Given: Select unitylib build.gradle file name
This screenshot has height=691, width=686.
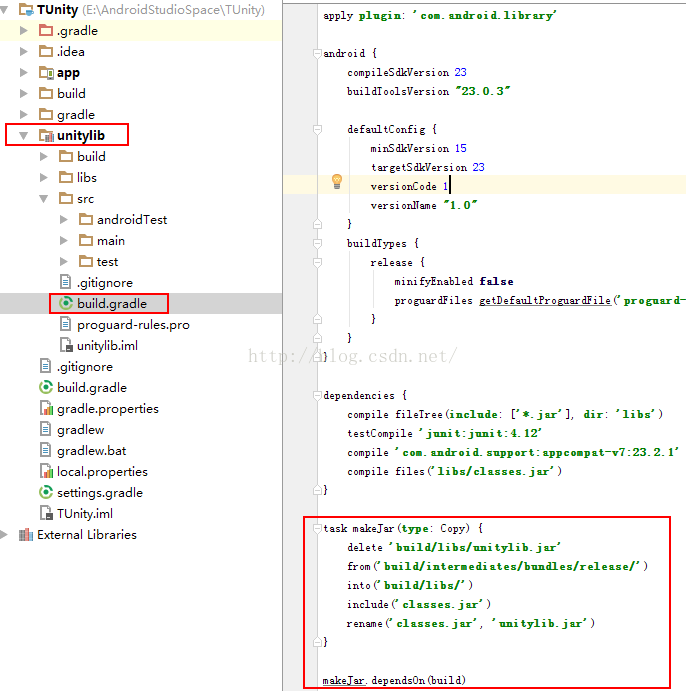Looking at the screenshot, I should coord(112,304).
